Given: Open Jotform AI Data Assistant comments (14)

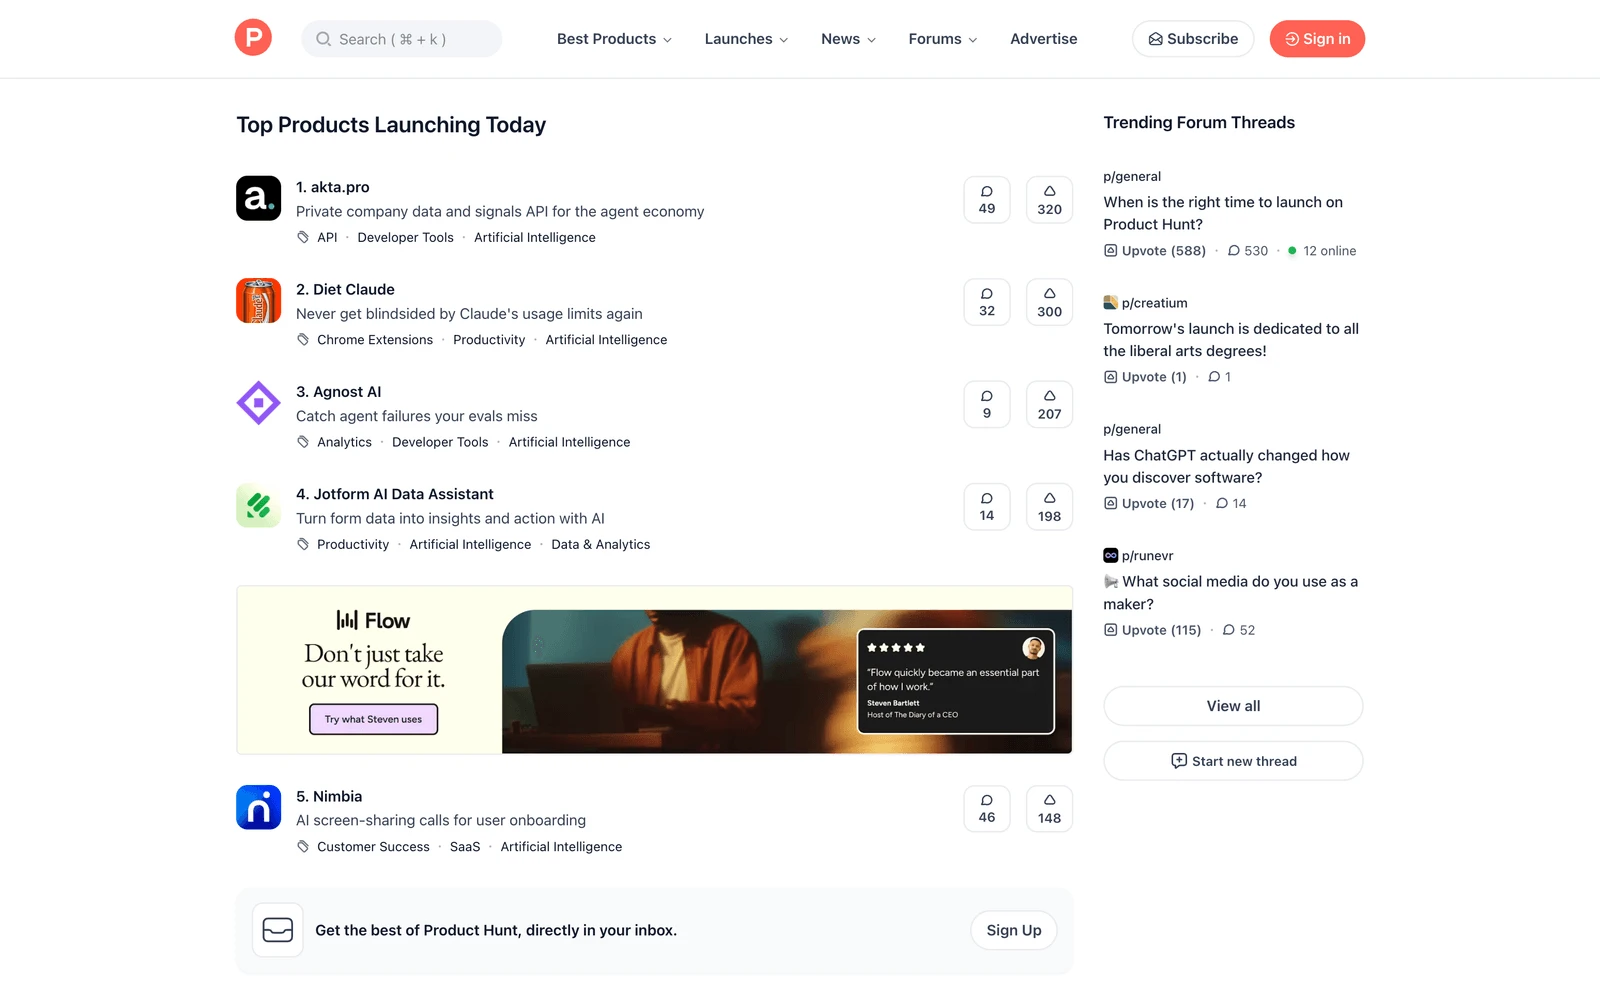Looking at the screenshot, I should tap(987, 507).
